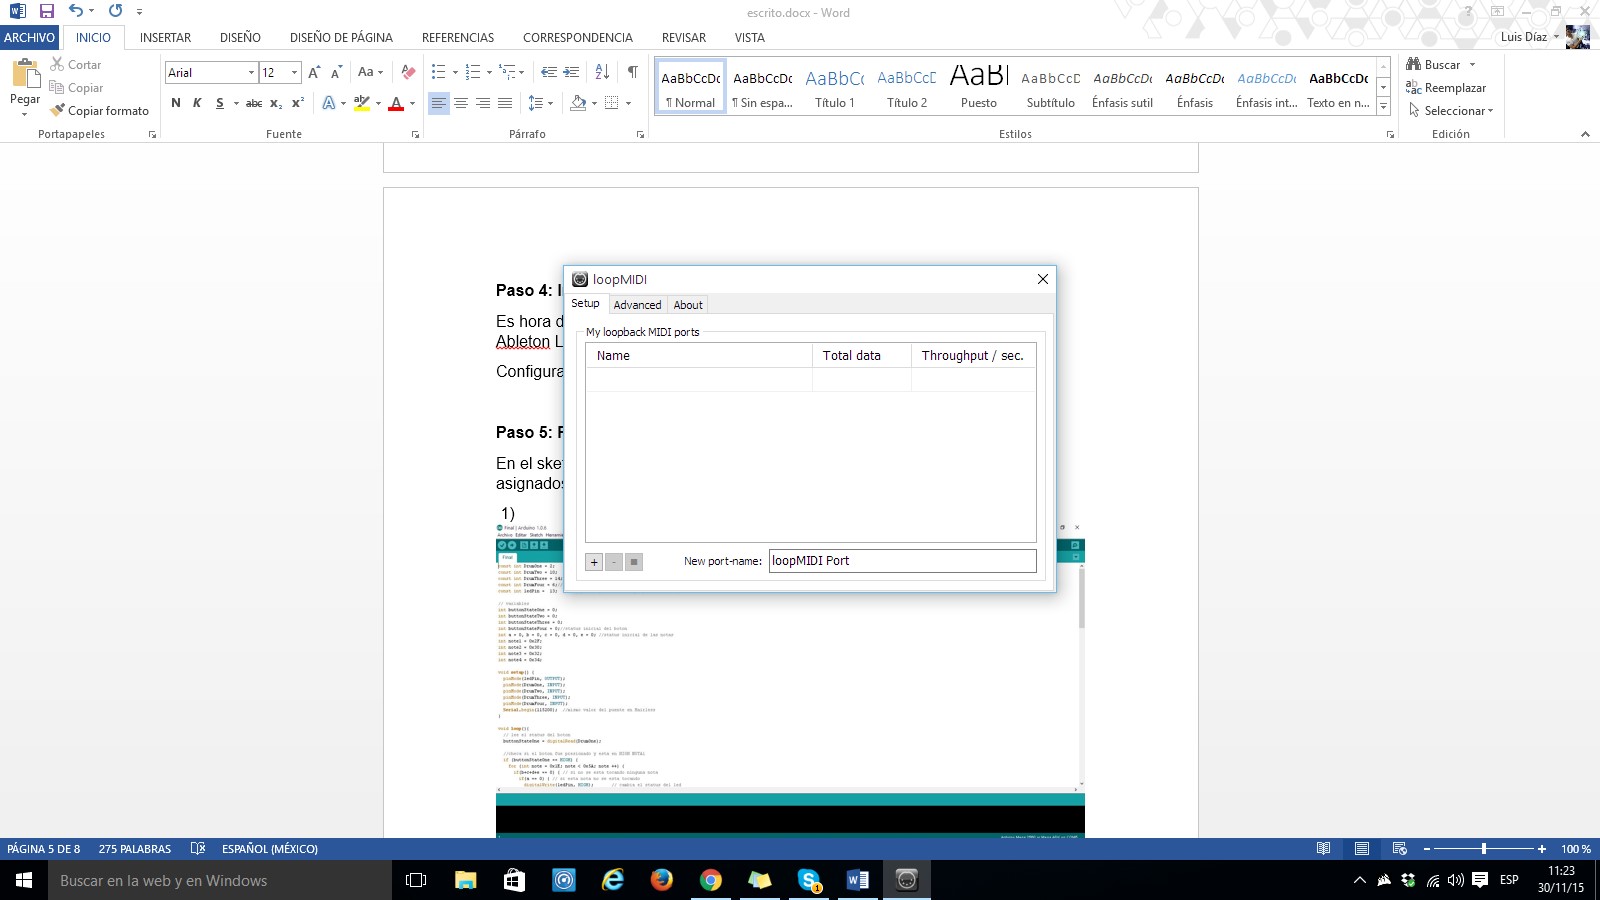Open the multilevel list dropdown
Viewport: 1600px width, 900px height.
pyautogui.click(x=520, y=72)
